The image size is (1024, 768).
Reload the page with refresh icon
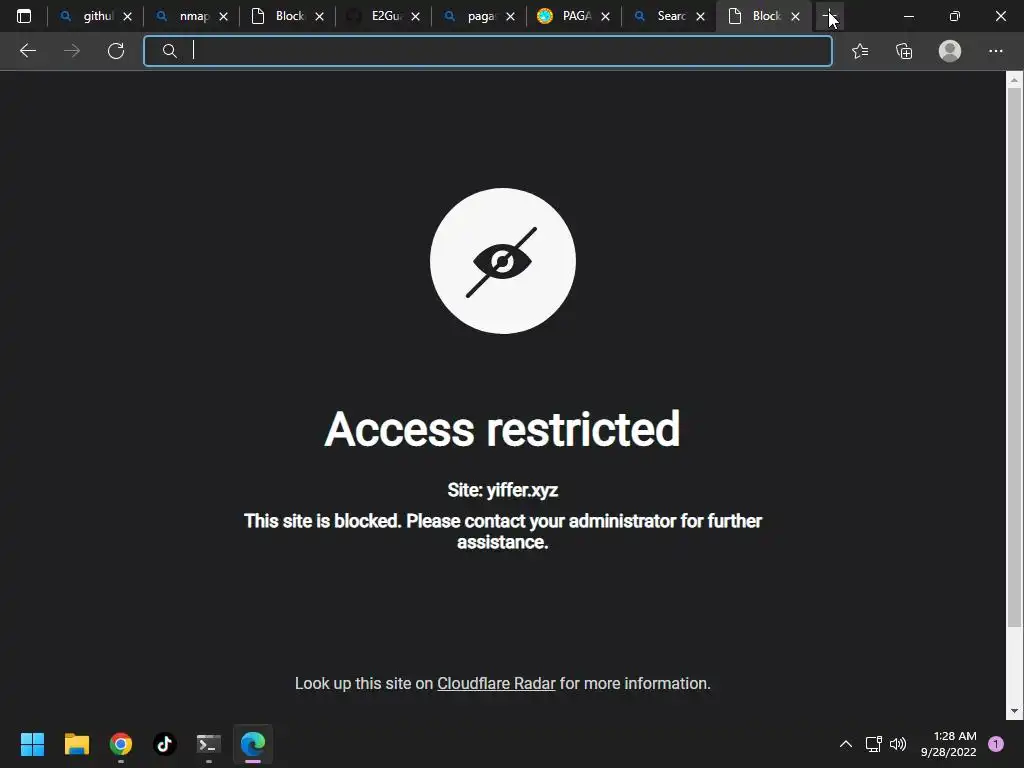tap(116, 51)
